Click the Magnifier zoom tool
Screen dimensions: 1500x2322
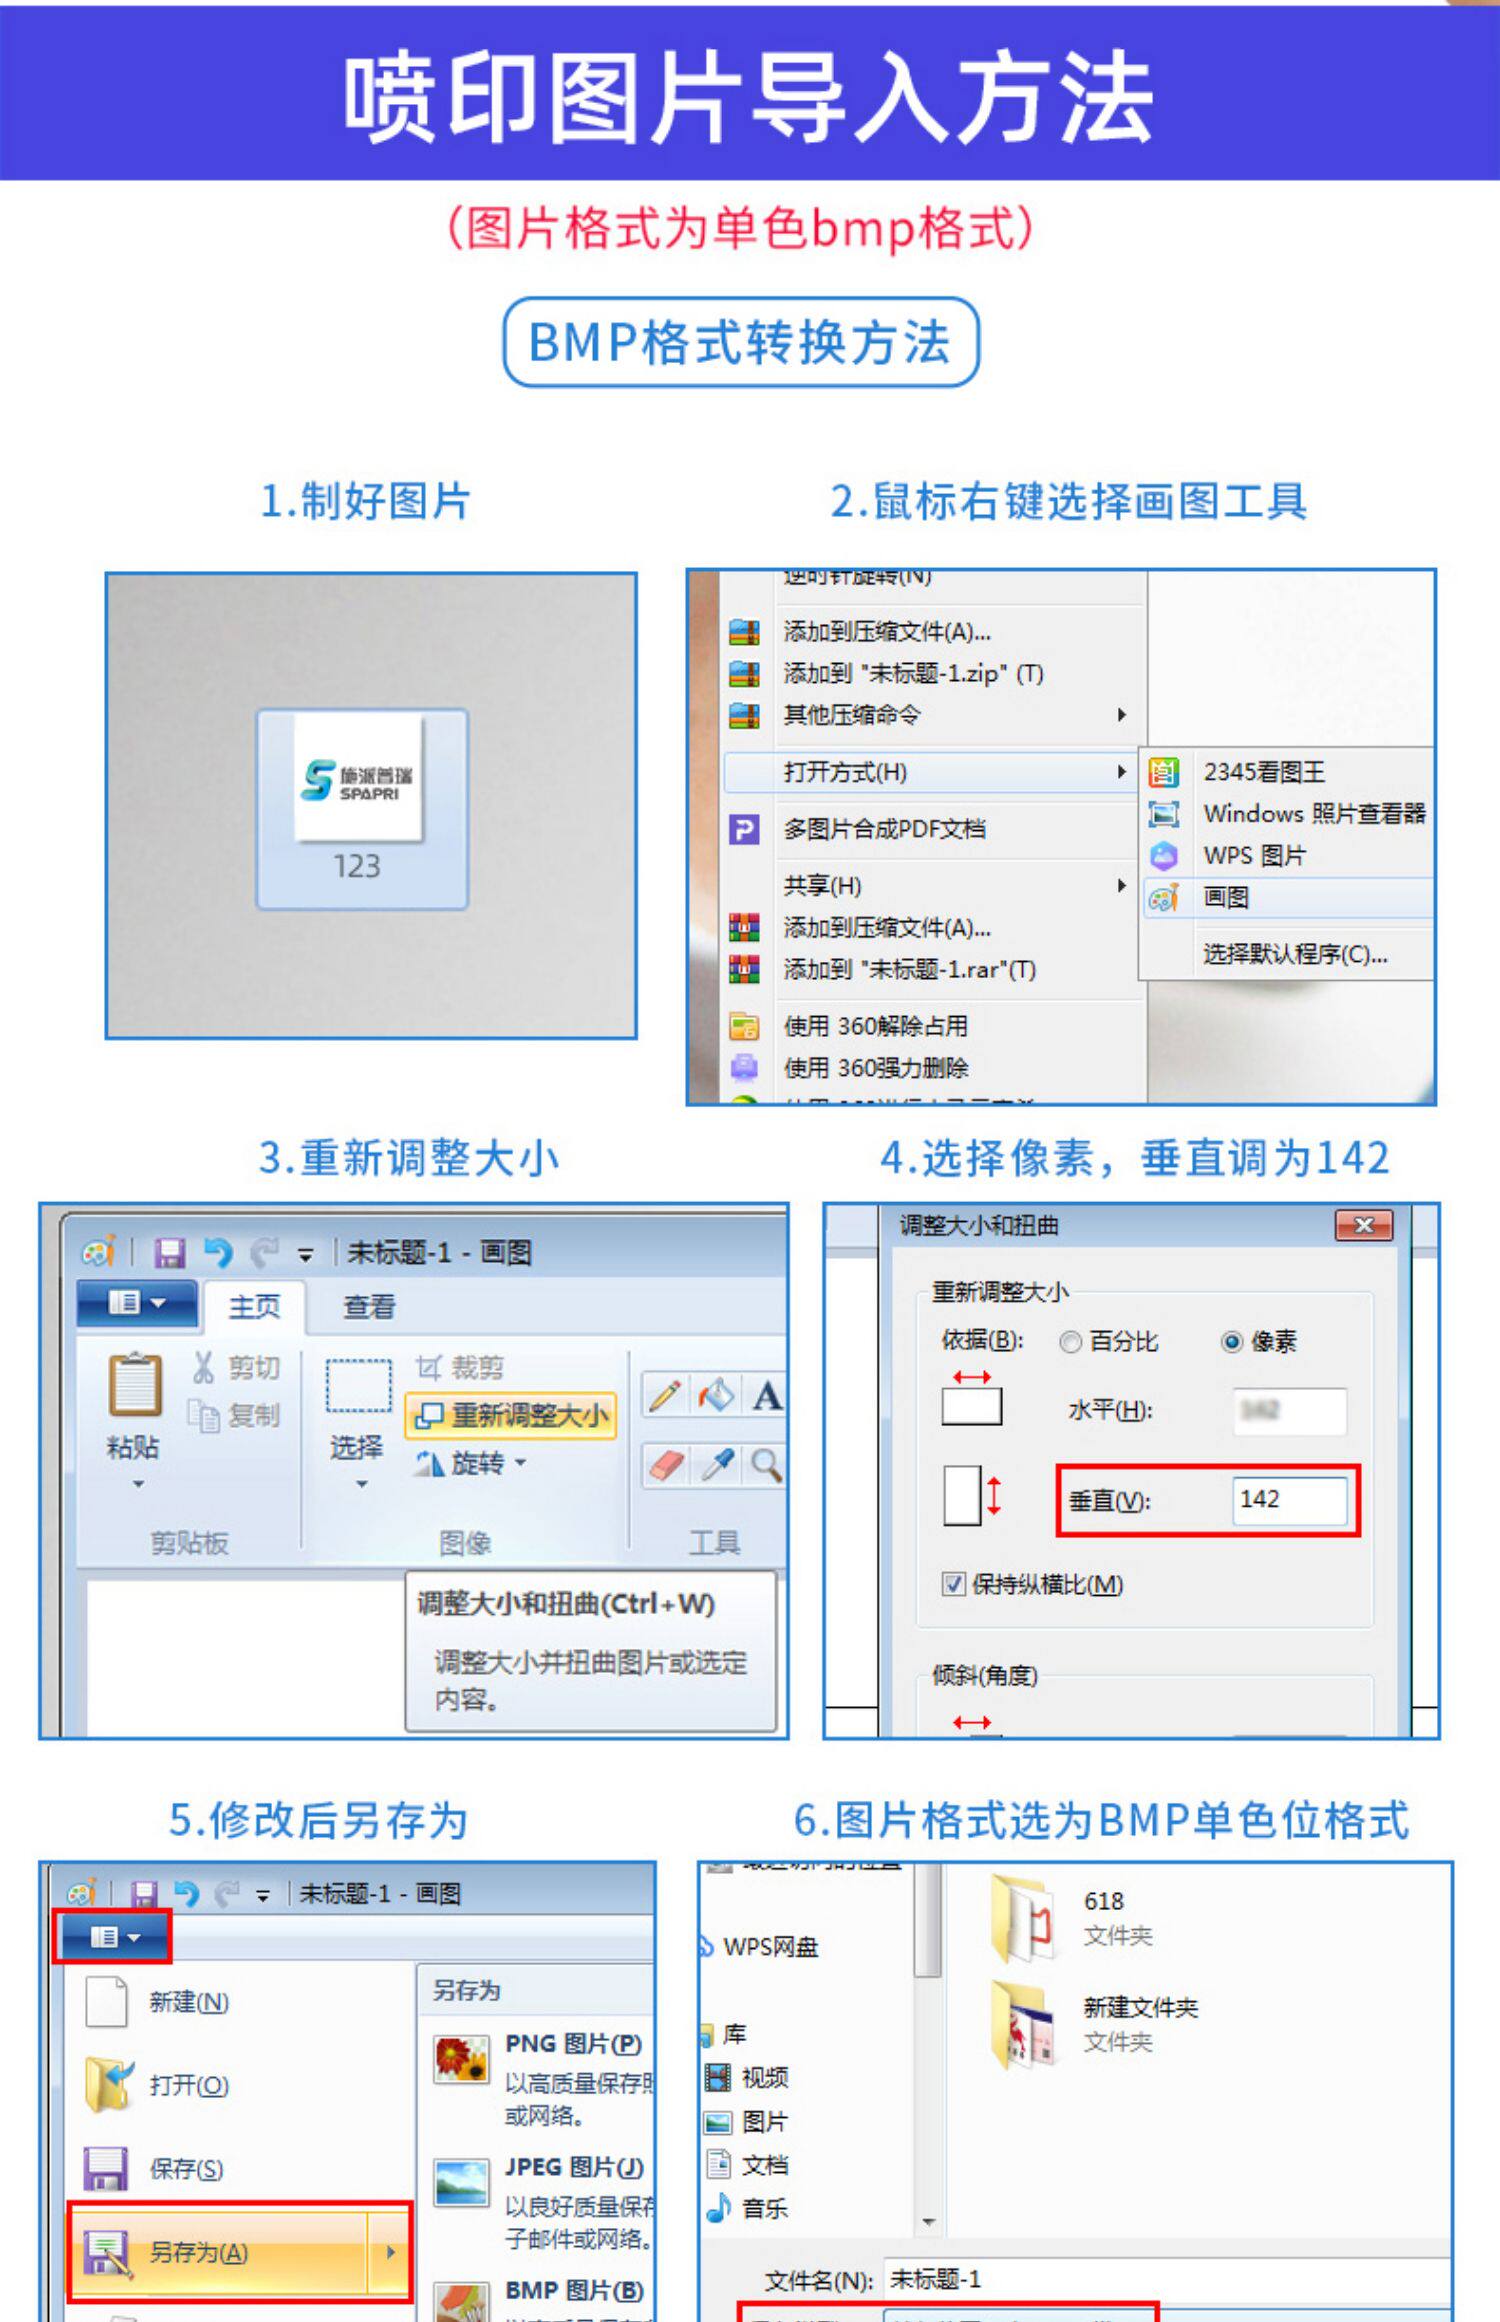point(766,1465)
